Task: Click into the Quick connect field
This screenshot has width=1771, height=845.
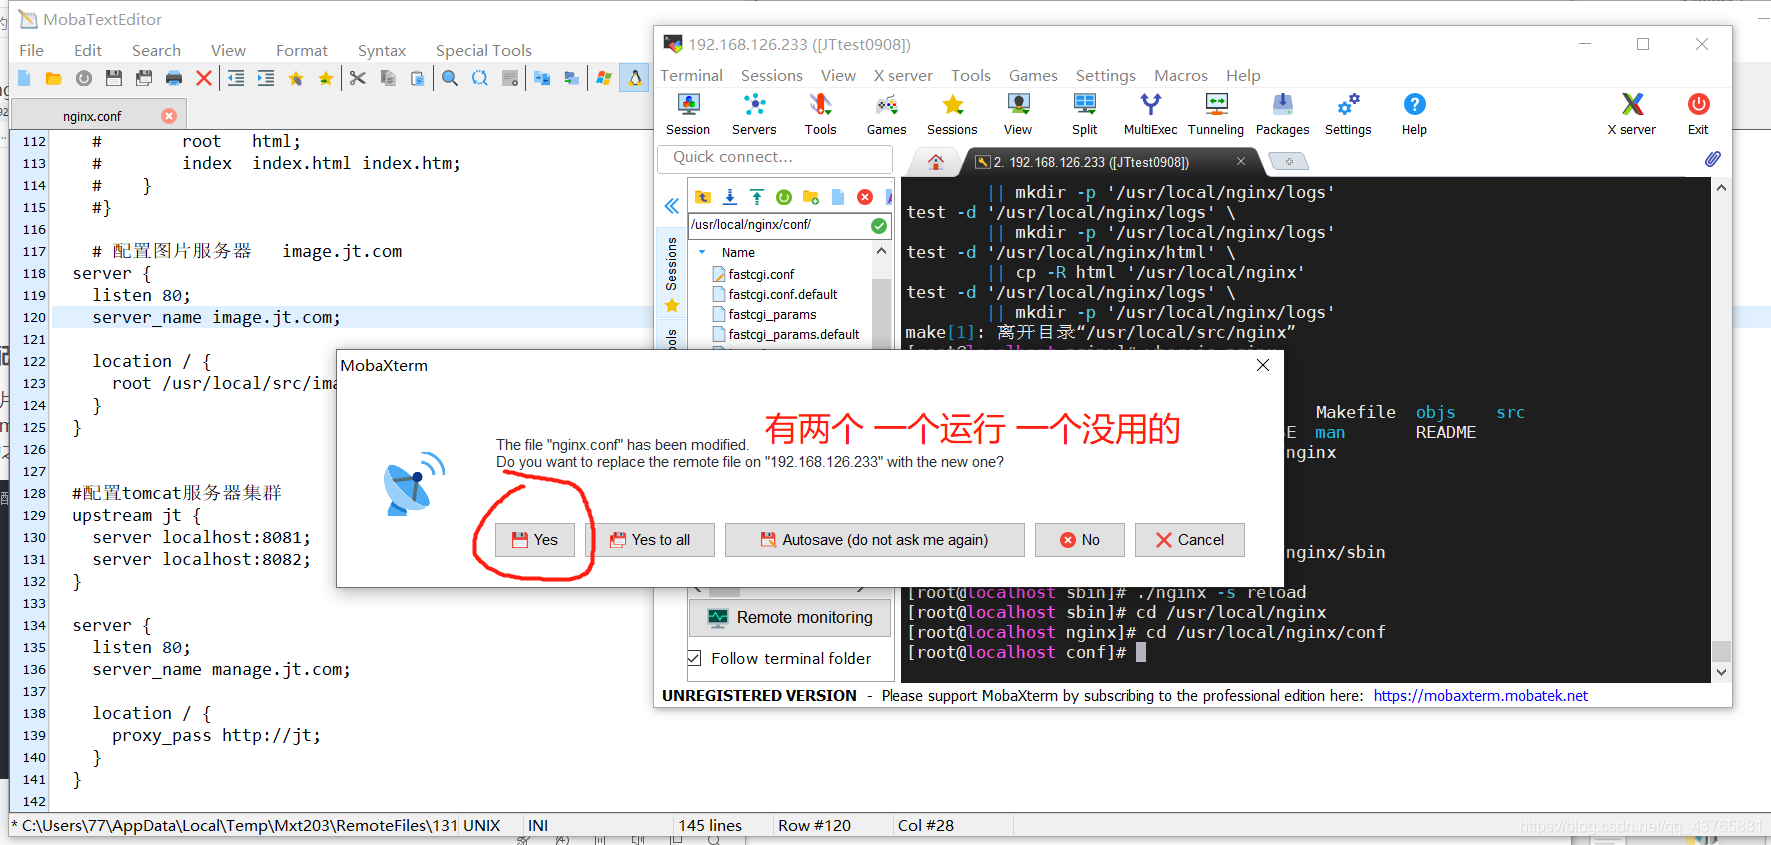Action: click(x=775, y=157)
